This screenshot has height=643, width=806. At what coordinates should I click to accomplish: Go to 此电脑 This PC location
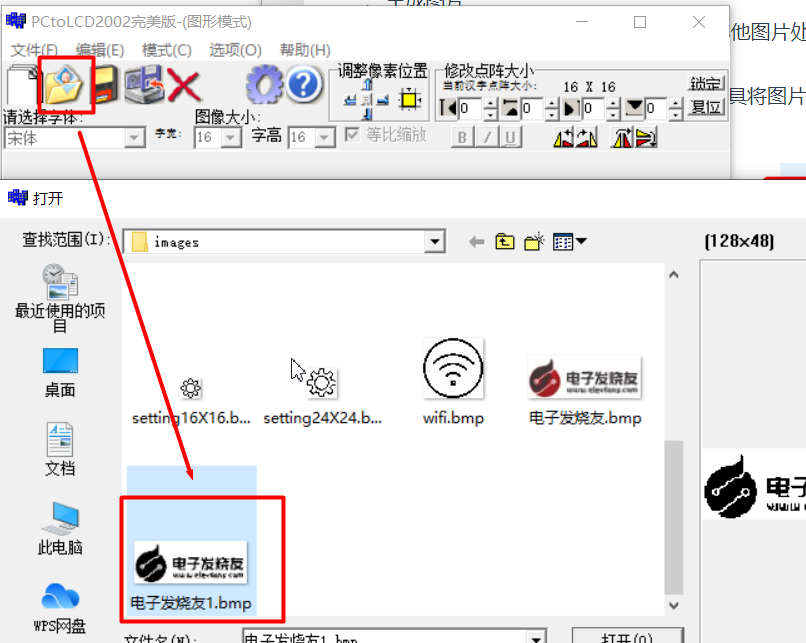(x=60, y=528)
